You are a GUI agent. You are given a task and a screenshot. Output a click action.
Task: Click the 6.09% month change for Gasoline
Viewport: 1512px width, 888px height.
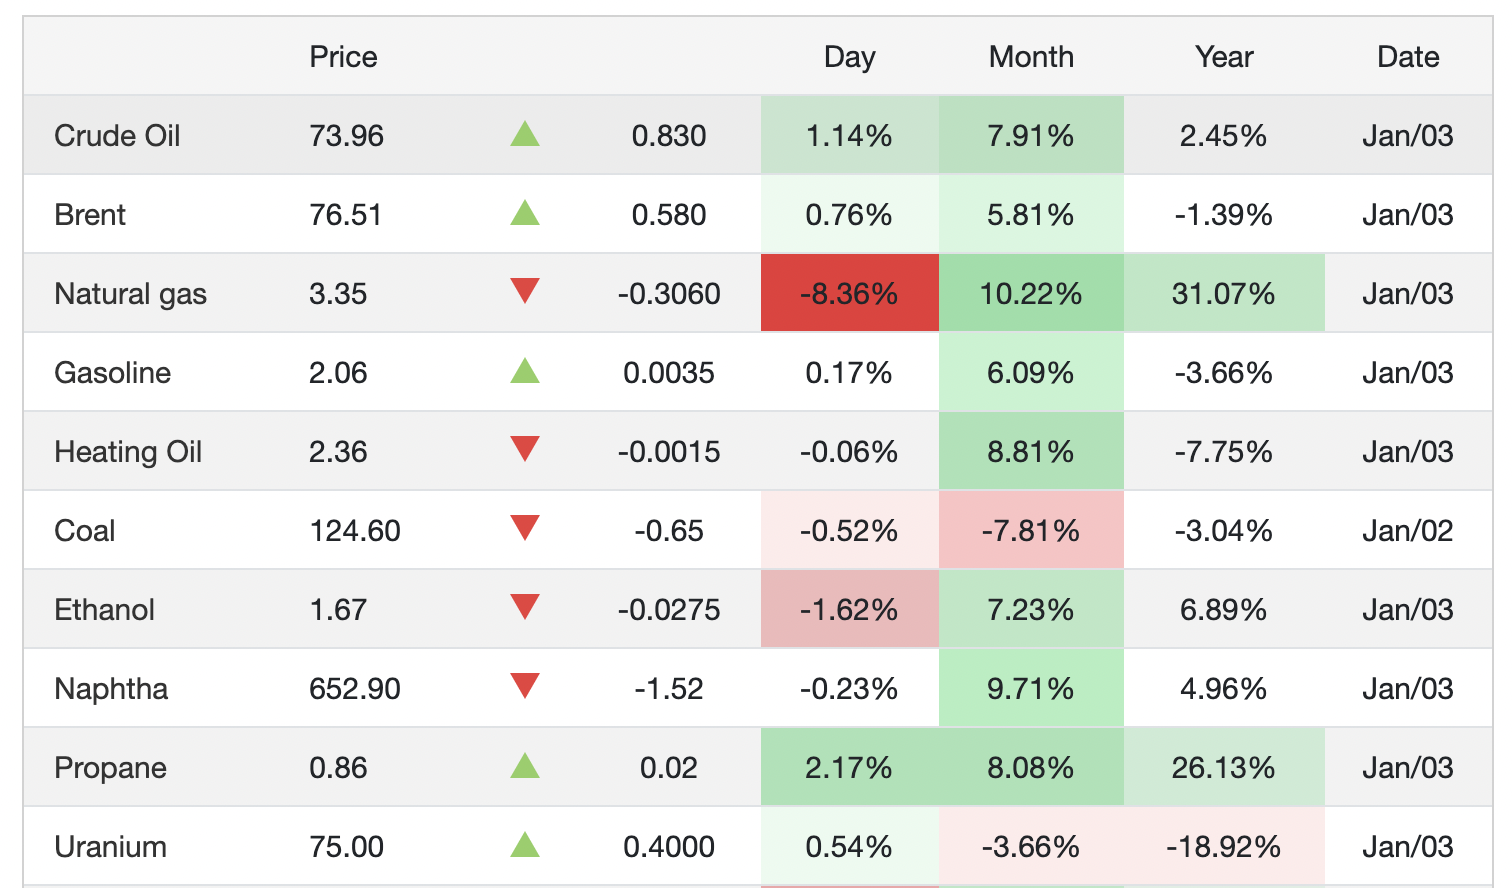coord(1031,372)
